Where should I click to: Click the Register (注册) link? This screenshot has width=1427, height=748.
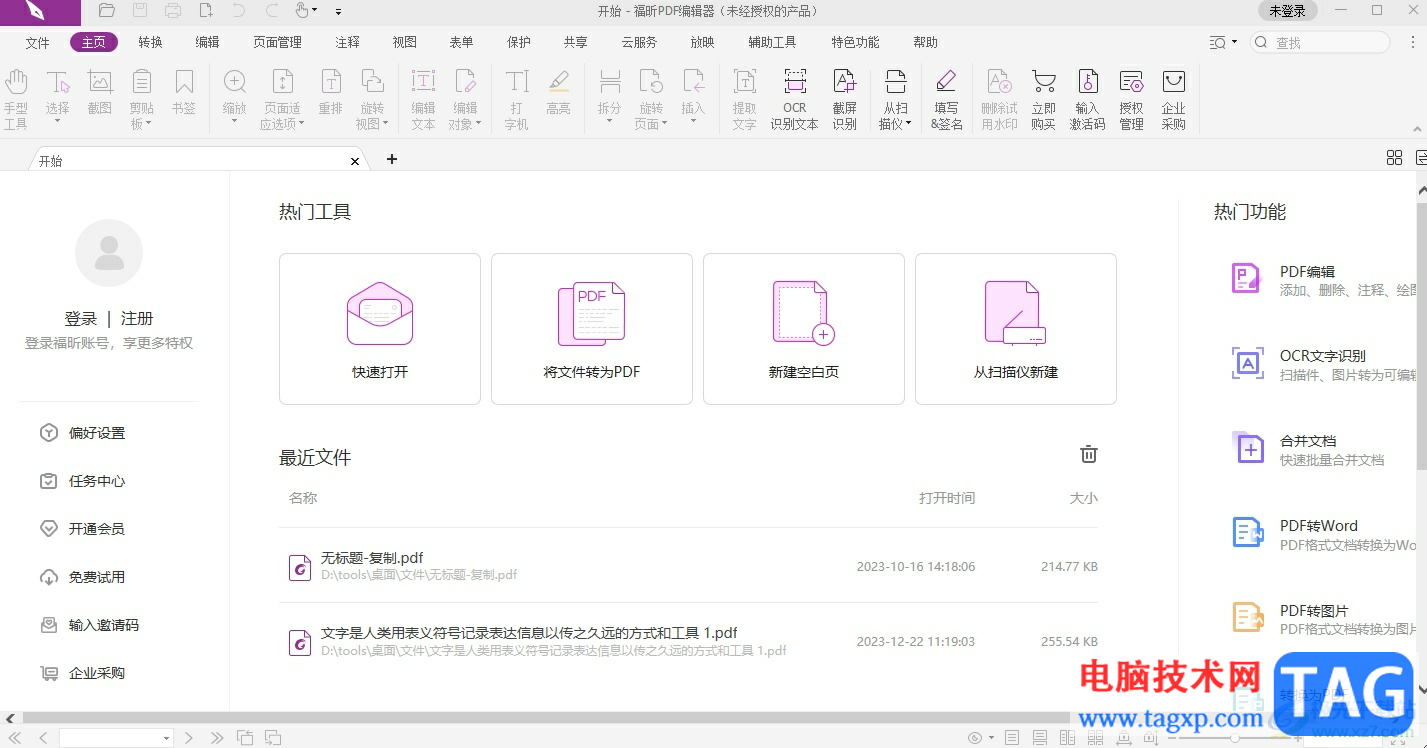(137, 319)
